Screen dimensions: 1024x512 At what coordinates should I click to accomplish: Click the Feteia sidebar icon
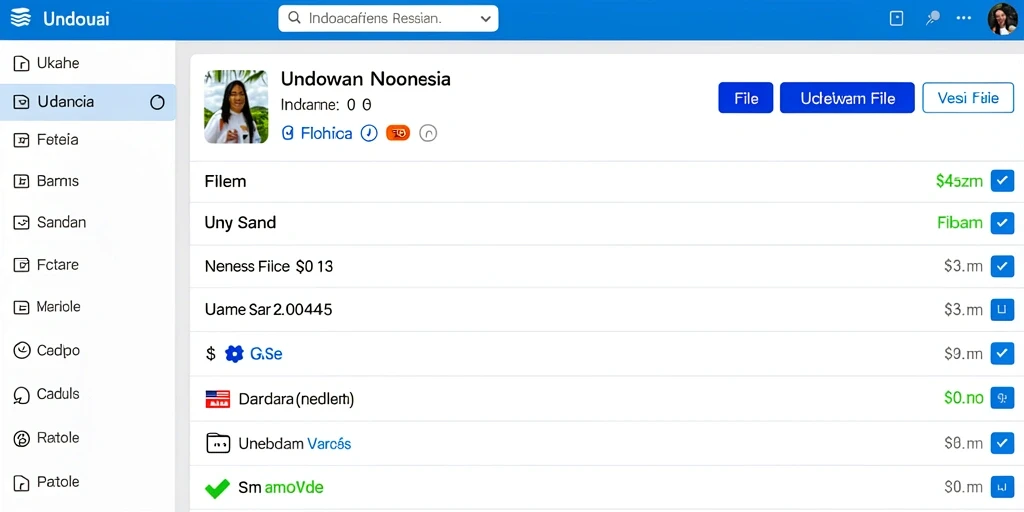click(x=22, y=140)
